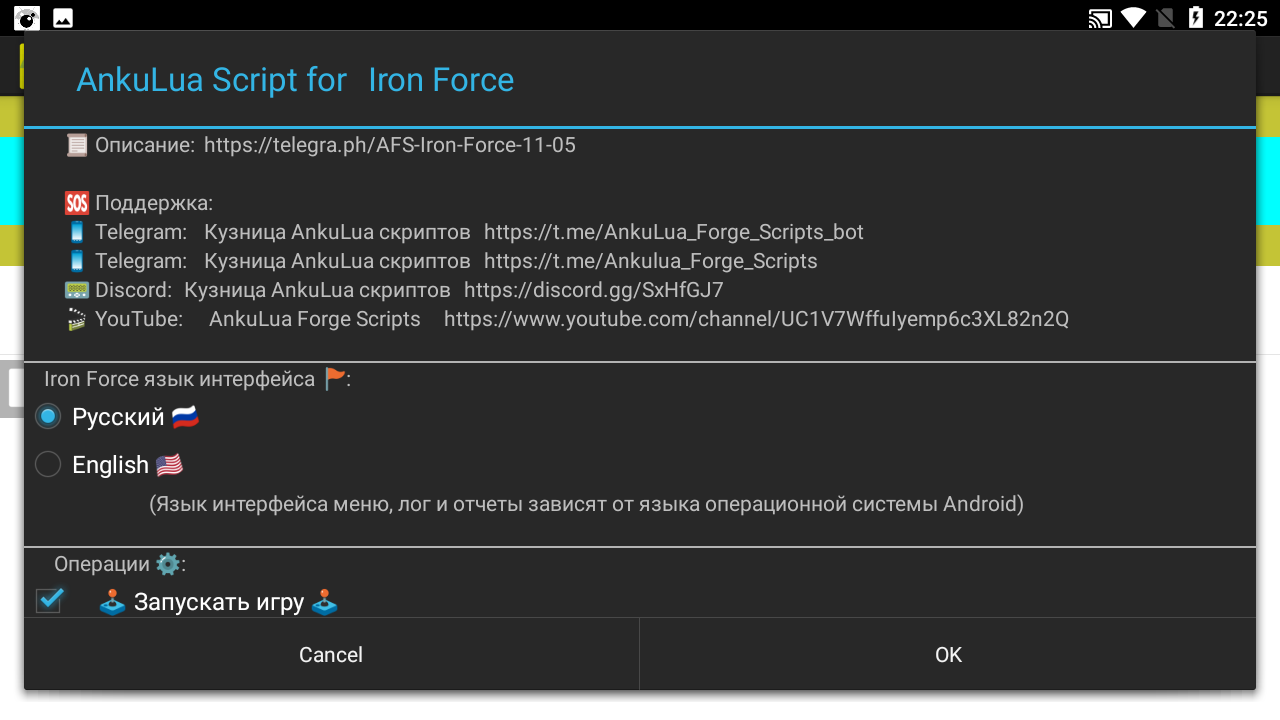Select the English language radio button
This screenshot has height=720, width=1280.
pos(48,465)
